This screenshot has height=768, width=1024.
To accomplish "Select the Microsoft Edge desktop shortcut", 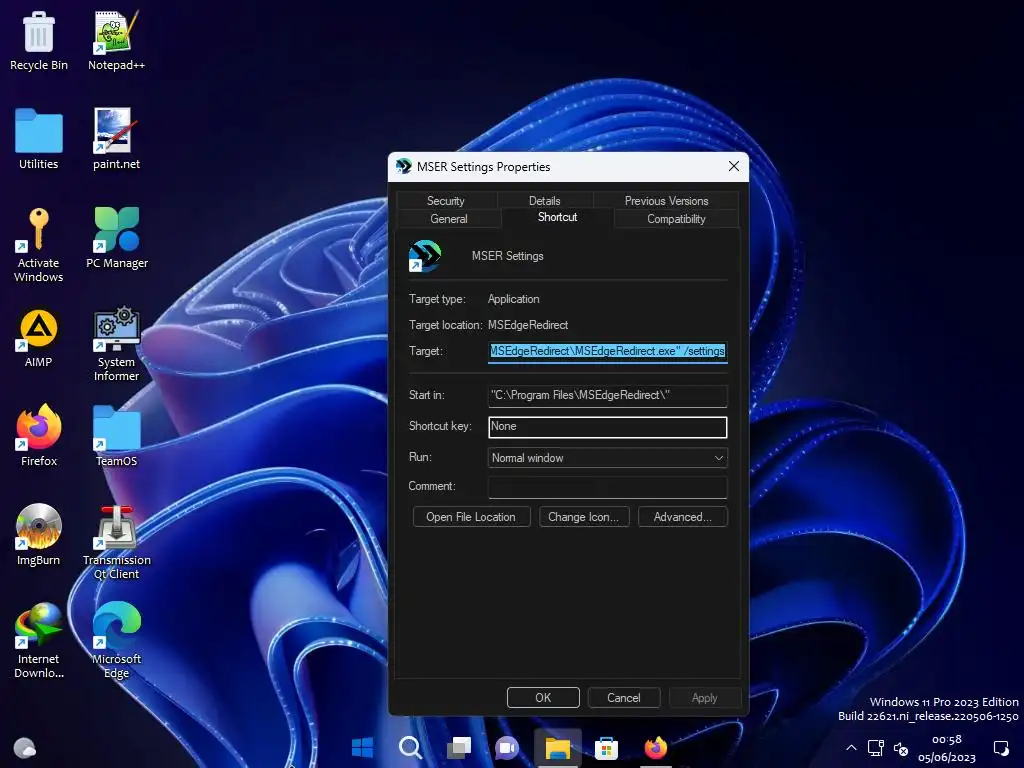I will 116,641.
